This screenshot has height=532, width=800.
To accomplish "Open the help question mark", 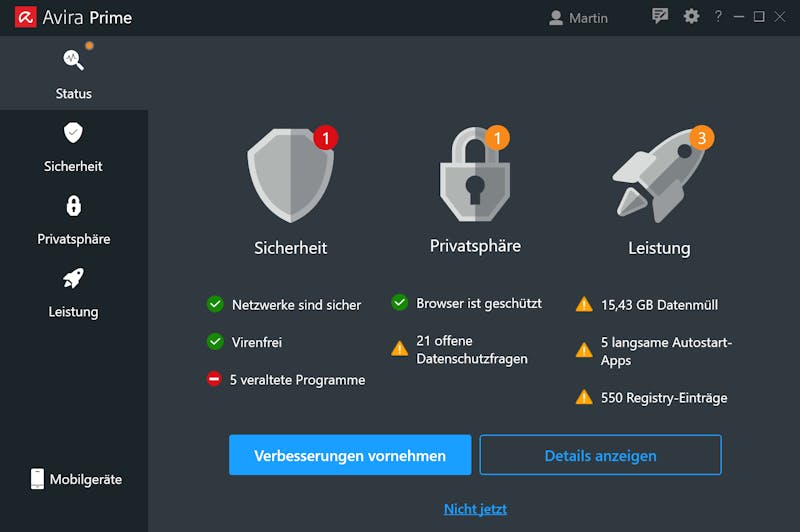I will coord(718,16).
